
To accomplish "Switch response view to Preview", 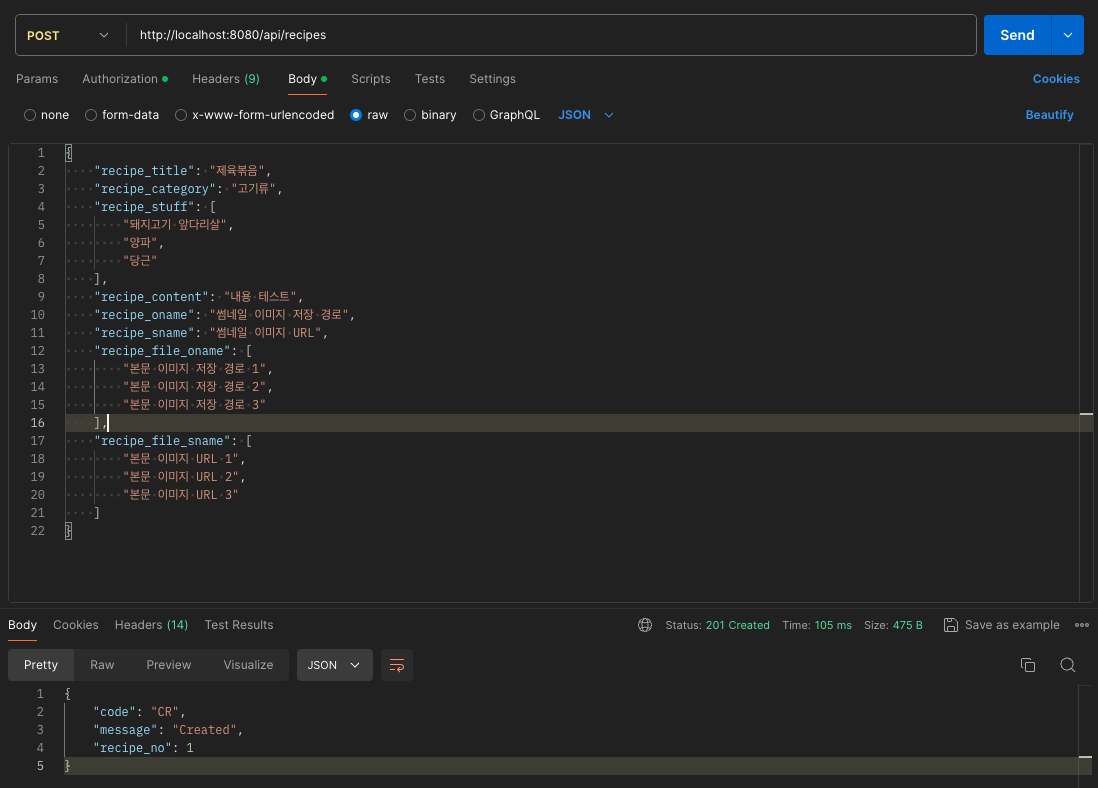I will tap(169, 665).
